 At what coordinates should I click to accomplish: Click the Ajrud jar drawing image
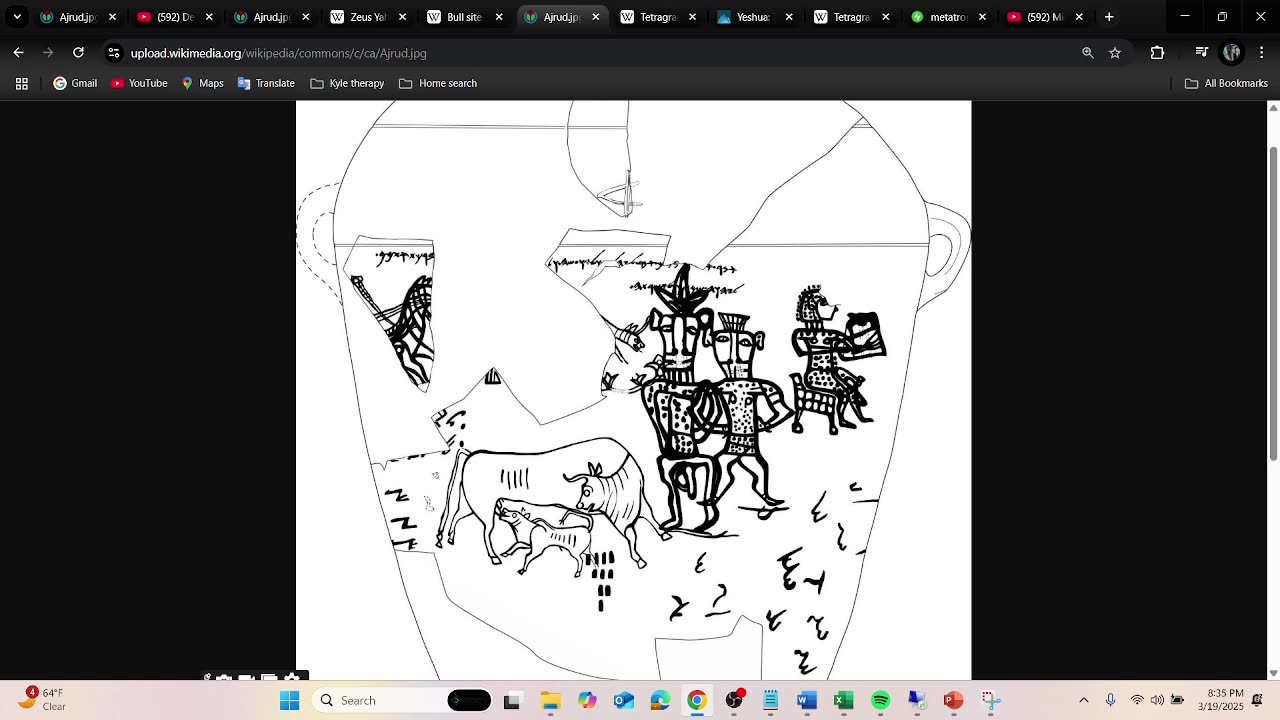[633, 390]
